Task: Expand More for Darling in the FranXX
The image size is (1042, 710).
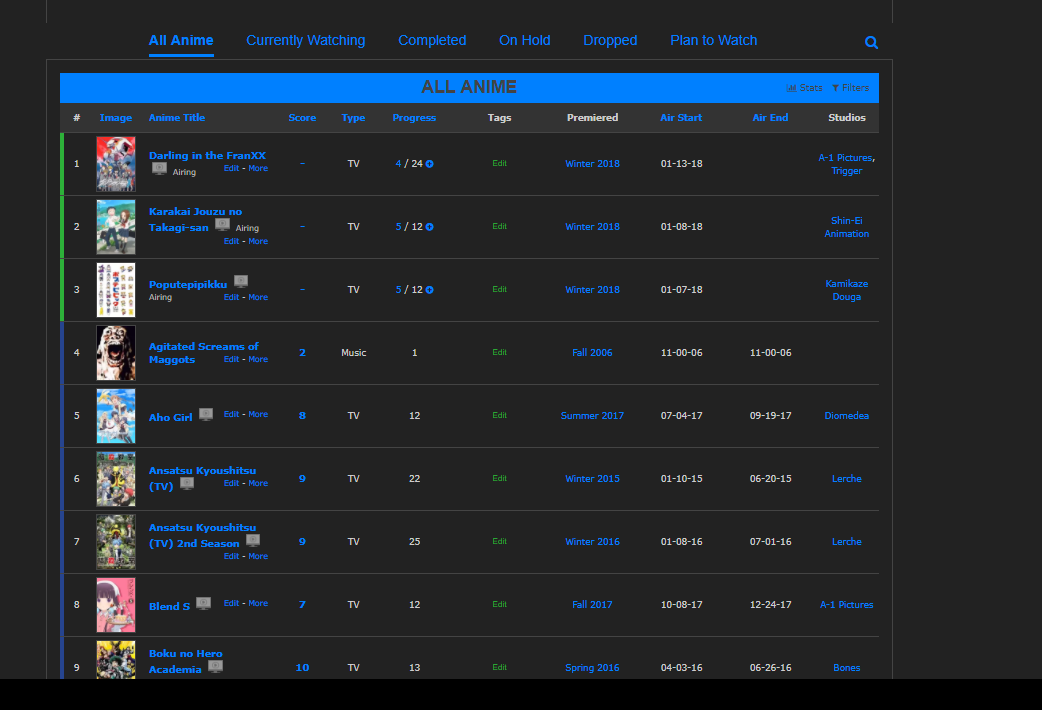Action: [x=258, y=168]
